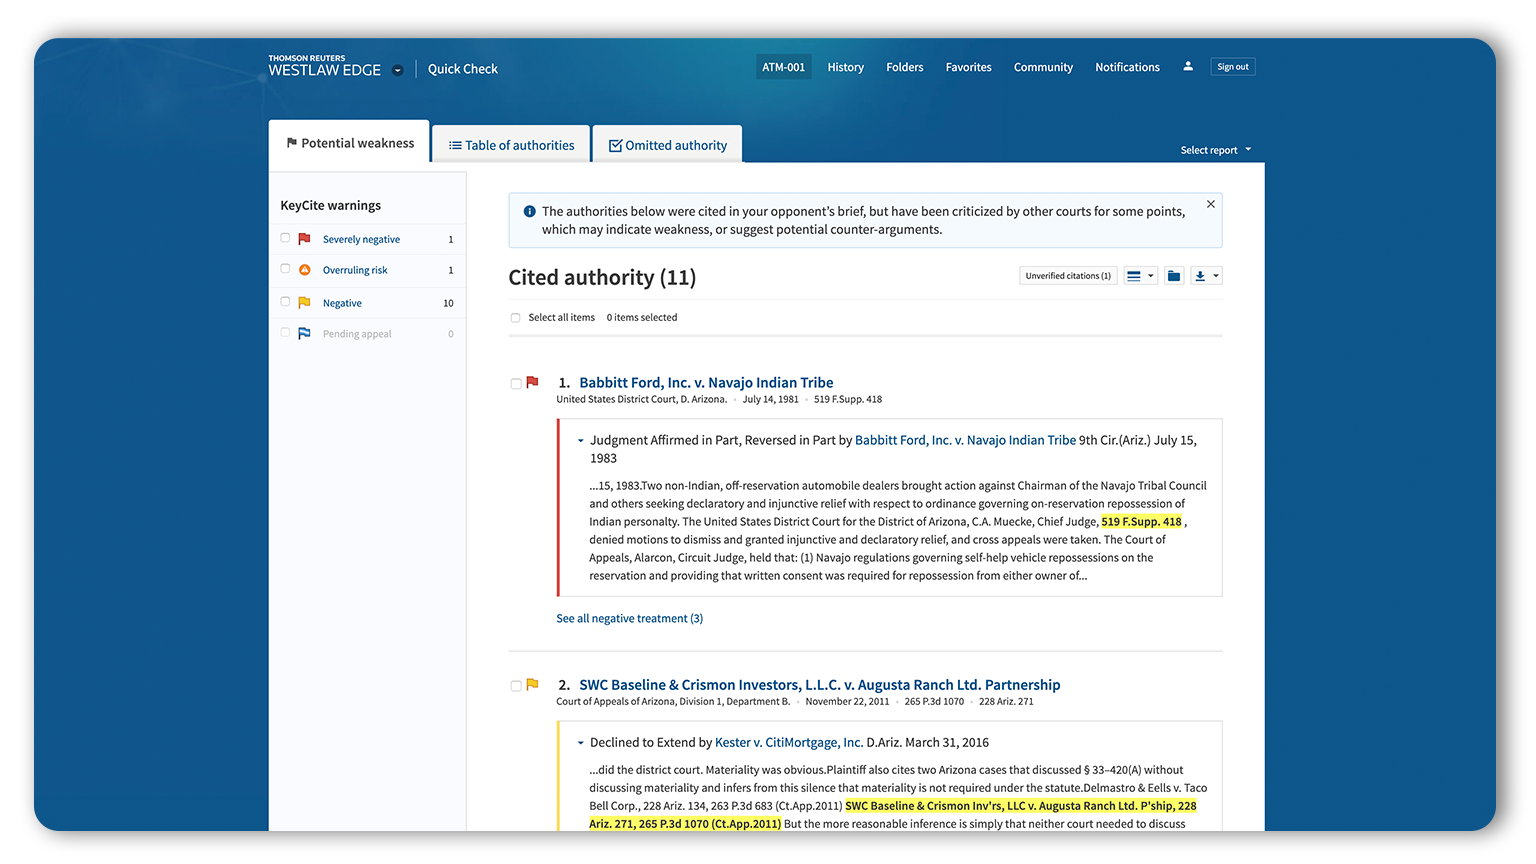Click the yellow flag on SWC Baseline case

tap(533, 685)
